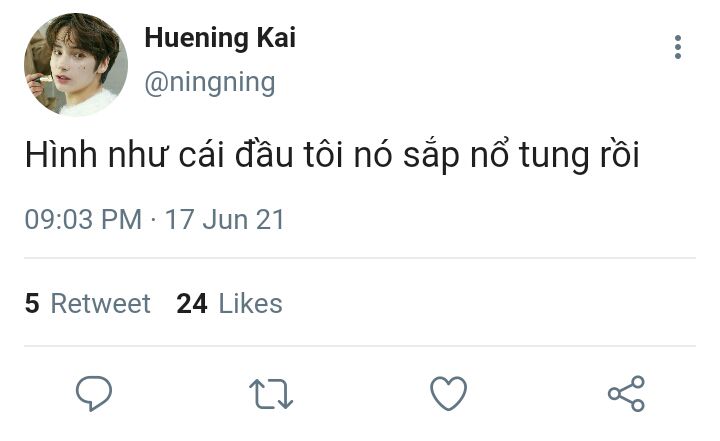The width and height of the screenshot is (720, 441).
Task: Click the 17 Jun 21 date
Action: [x=225, y=220]
